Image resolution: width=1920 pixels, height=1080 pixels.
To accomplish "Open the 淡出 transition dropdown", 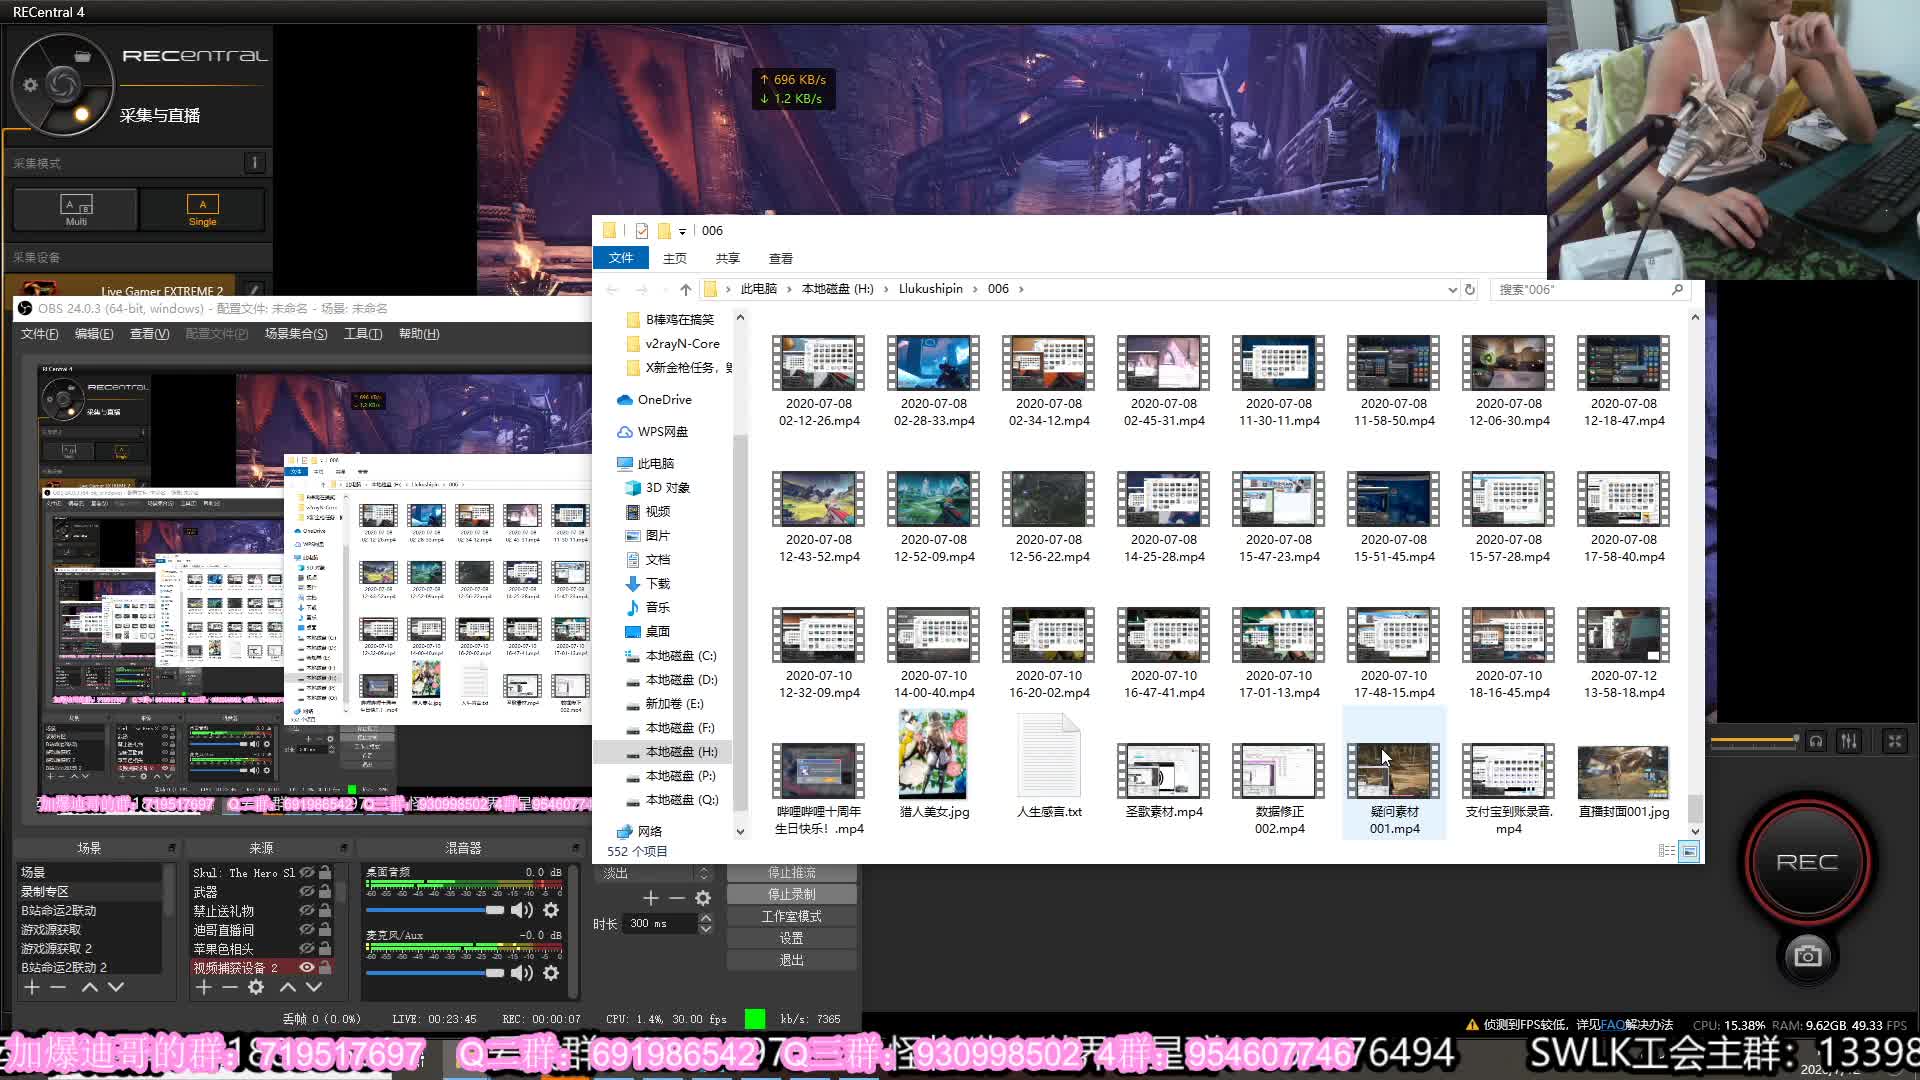I will point(655,873).
